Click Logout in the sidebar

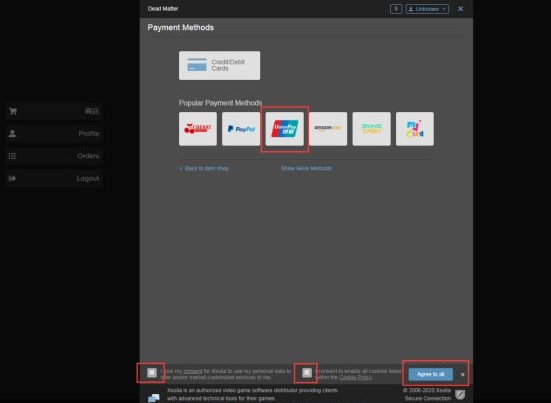[x=54, y=178]
